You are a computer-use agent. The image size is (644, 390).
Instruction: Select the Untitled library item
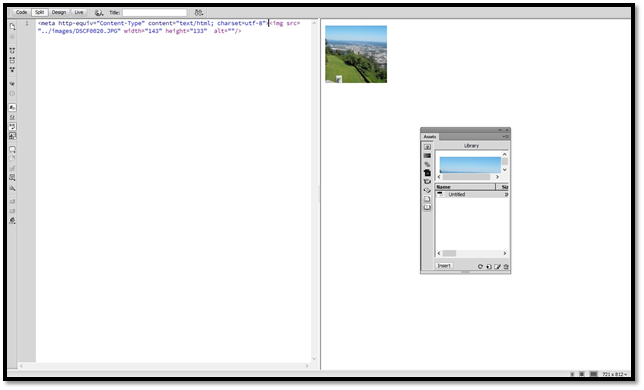click(x=472, y=195)
